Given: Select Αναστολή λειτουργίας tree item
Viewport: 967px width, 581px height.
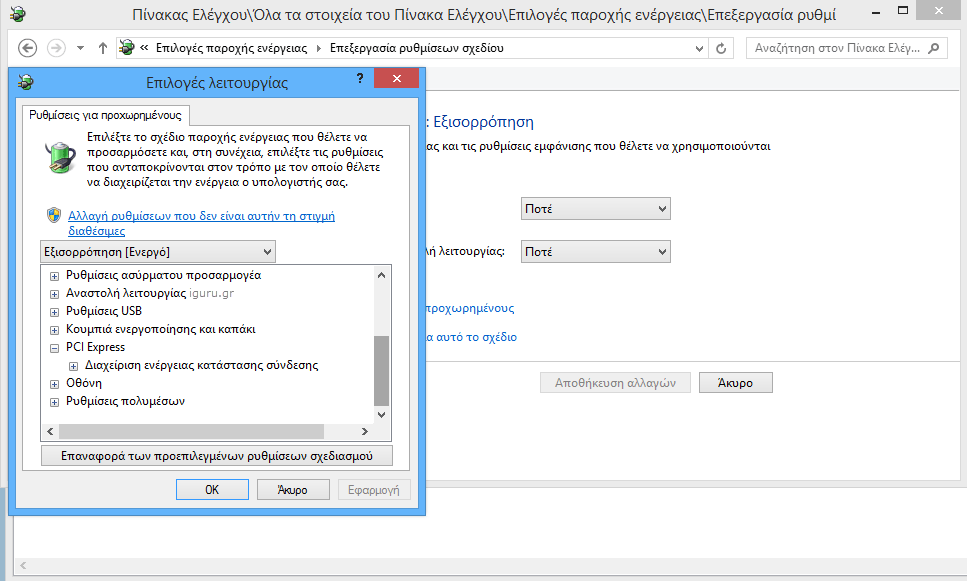Looking at the screenshot, I should 126,293.
